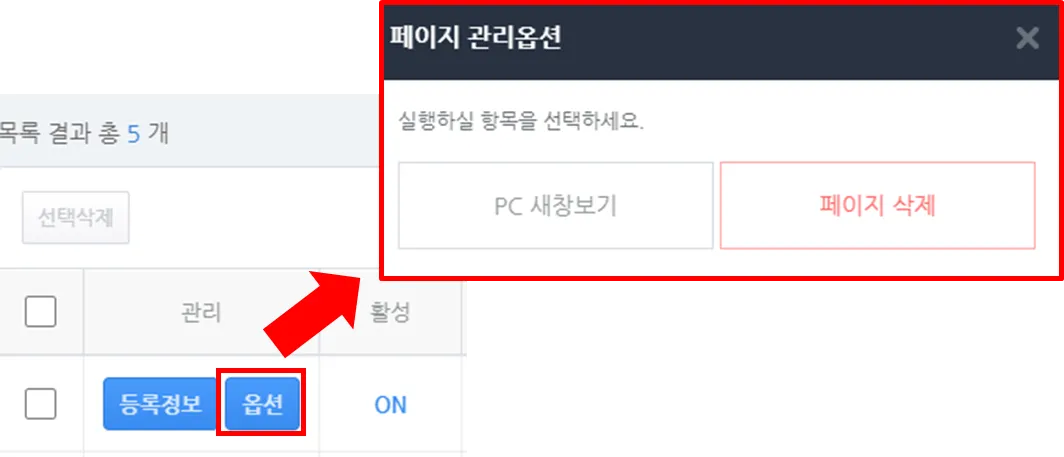The height and width of the screenshot is (457, 1064).
Task: Click the red highlight box around 옵션
Action: (x=261, y=403)
